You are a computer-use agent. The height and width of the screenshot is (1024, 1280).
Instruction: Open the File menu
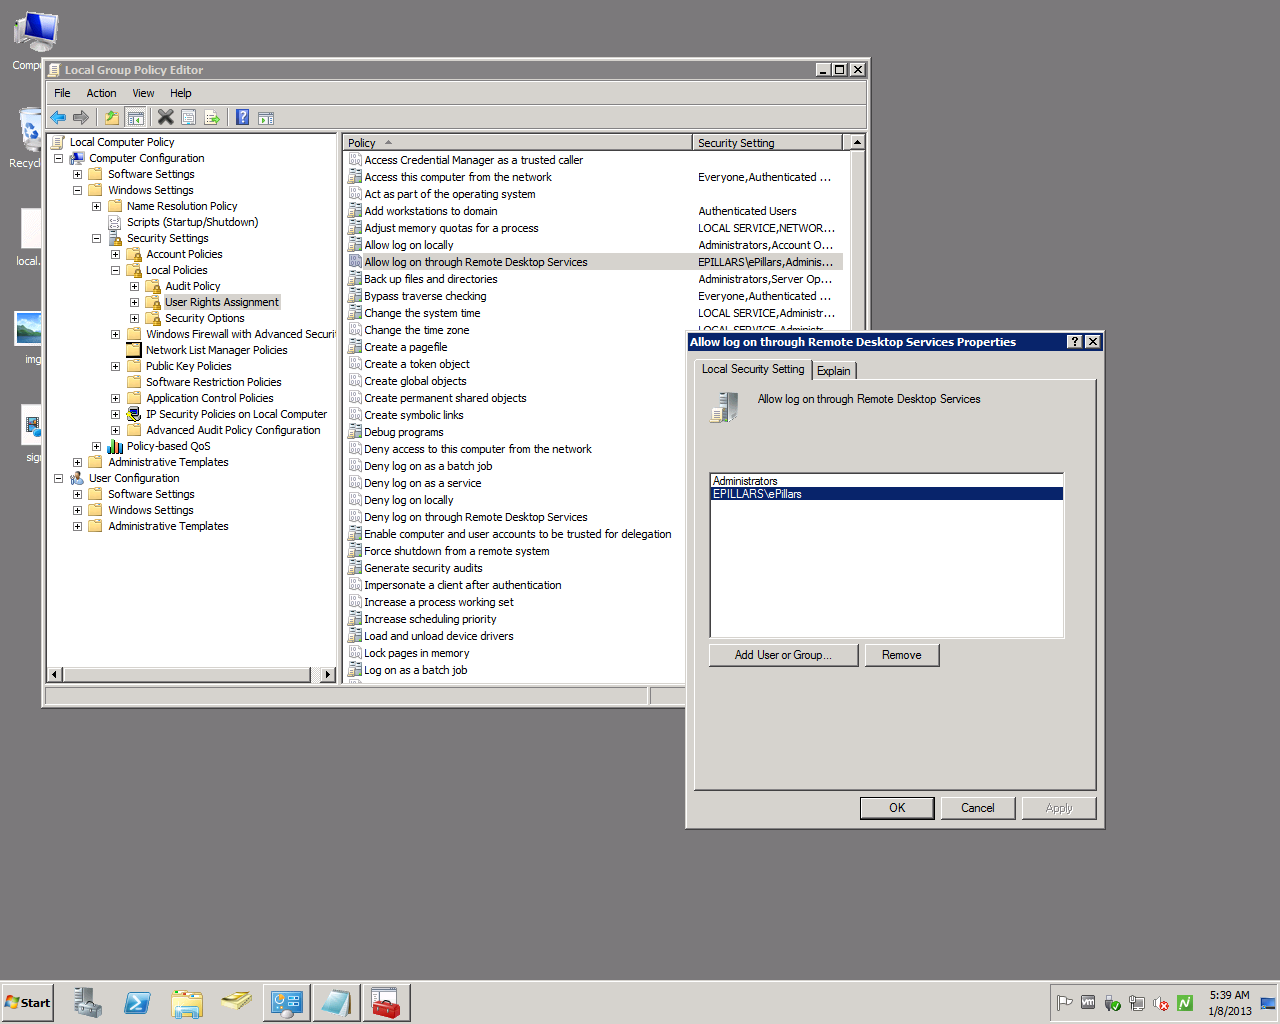62,93
